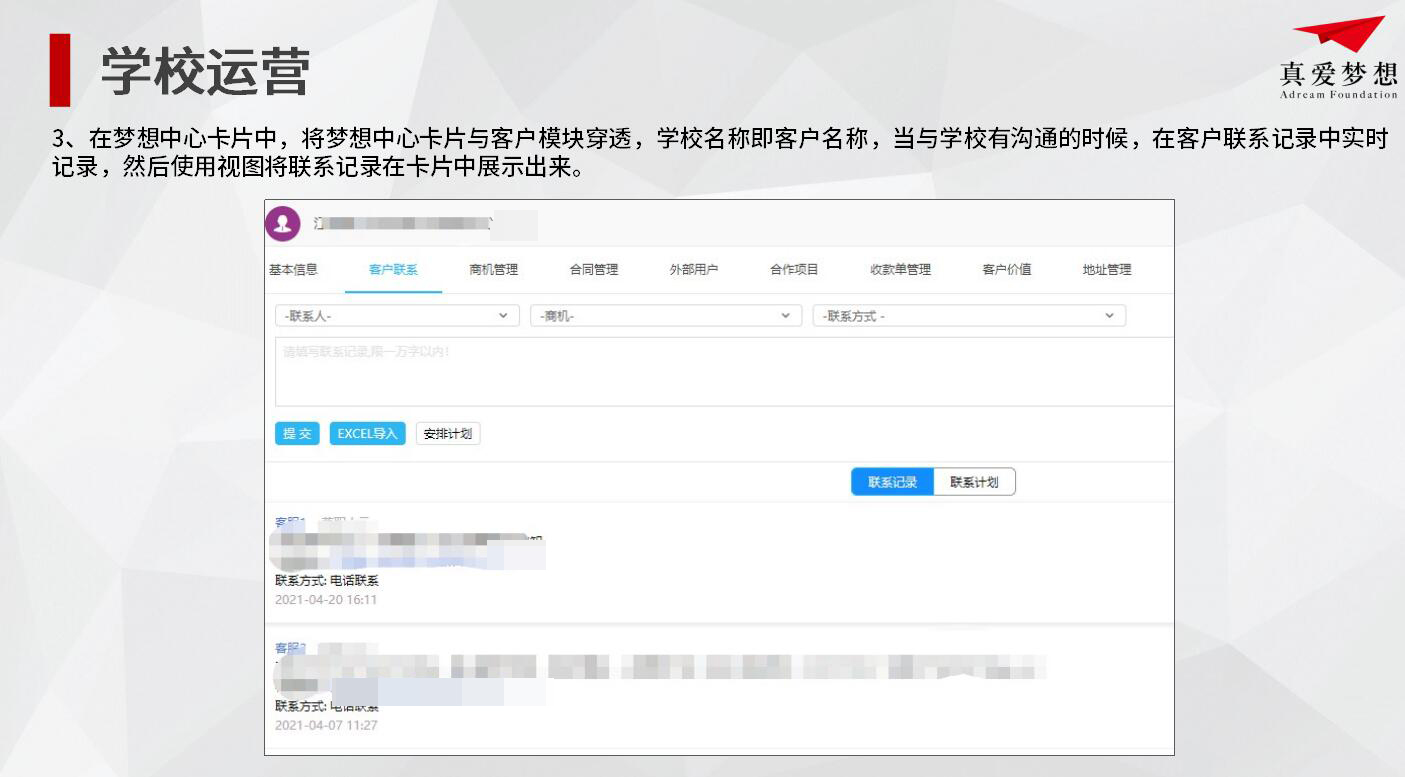The image size is (1405, 777).
Task: Click the purple customer avatar icon
Action: click(x=283, y=224)
